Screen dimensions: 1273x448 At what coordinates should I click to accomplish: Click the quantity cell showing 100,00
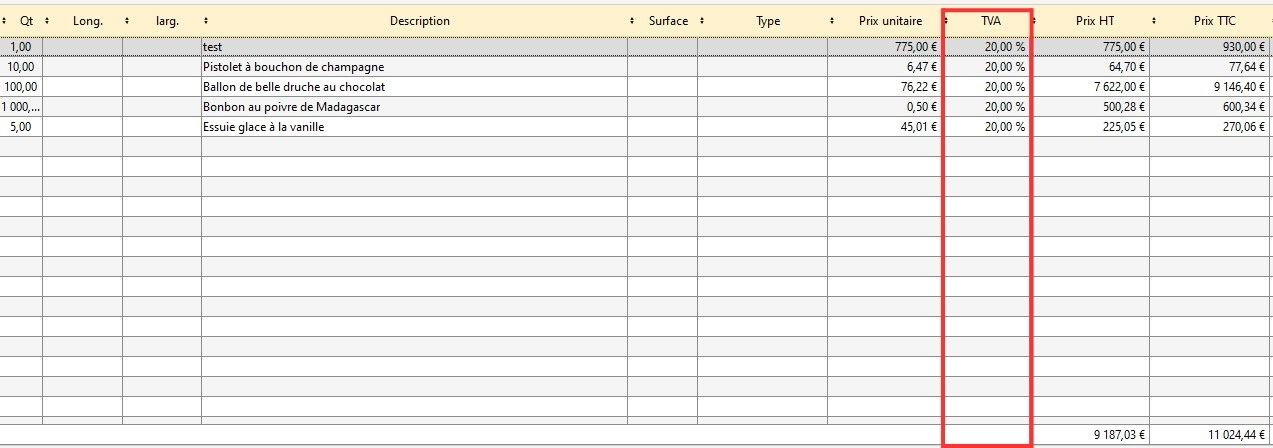21,87
